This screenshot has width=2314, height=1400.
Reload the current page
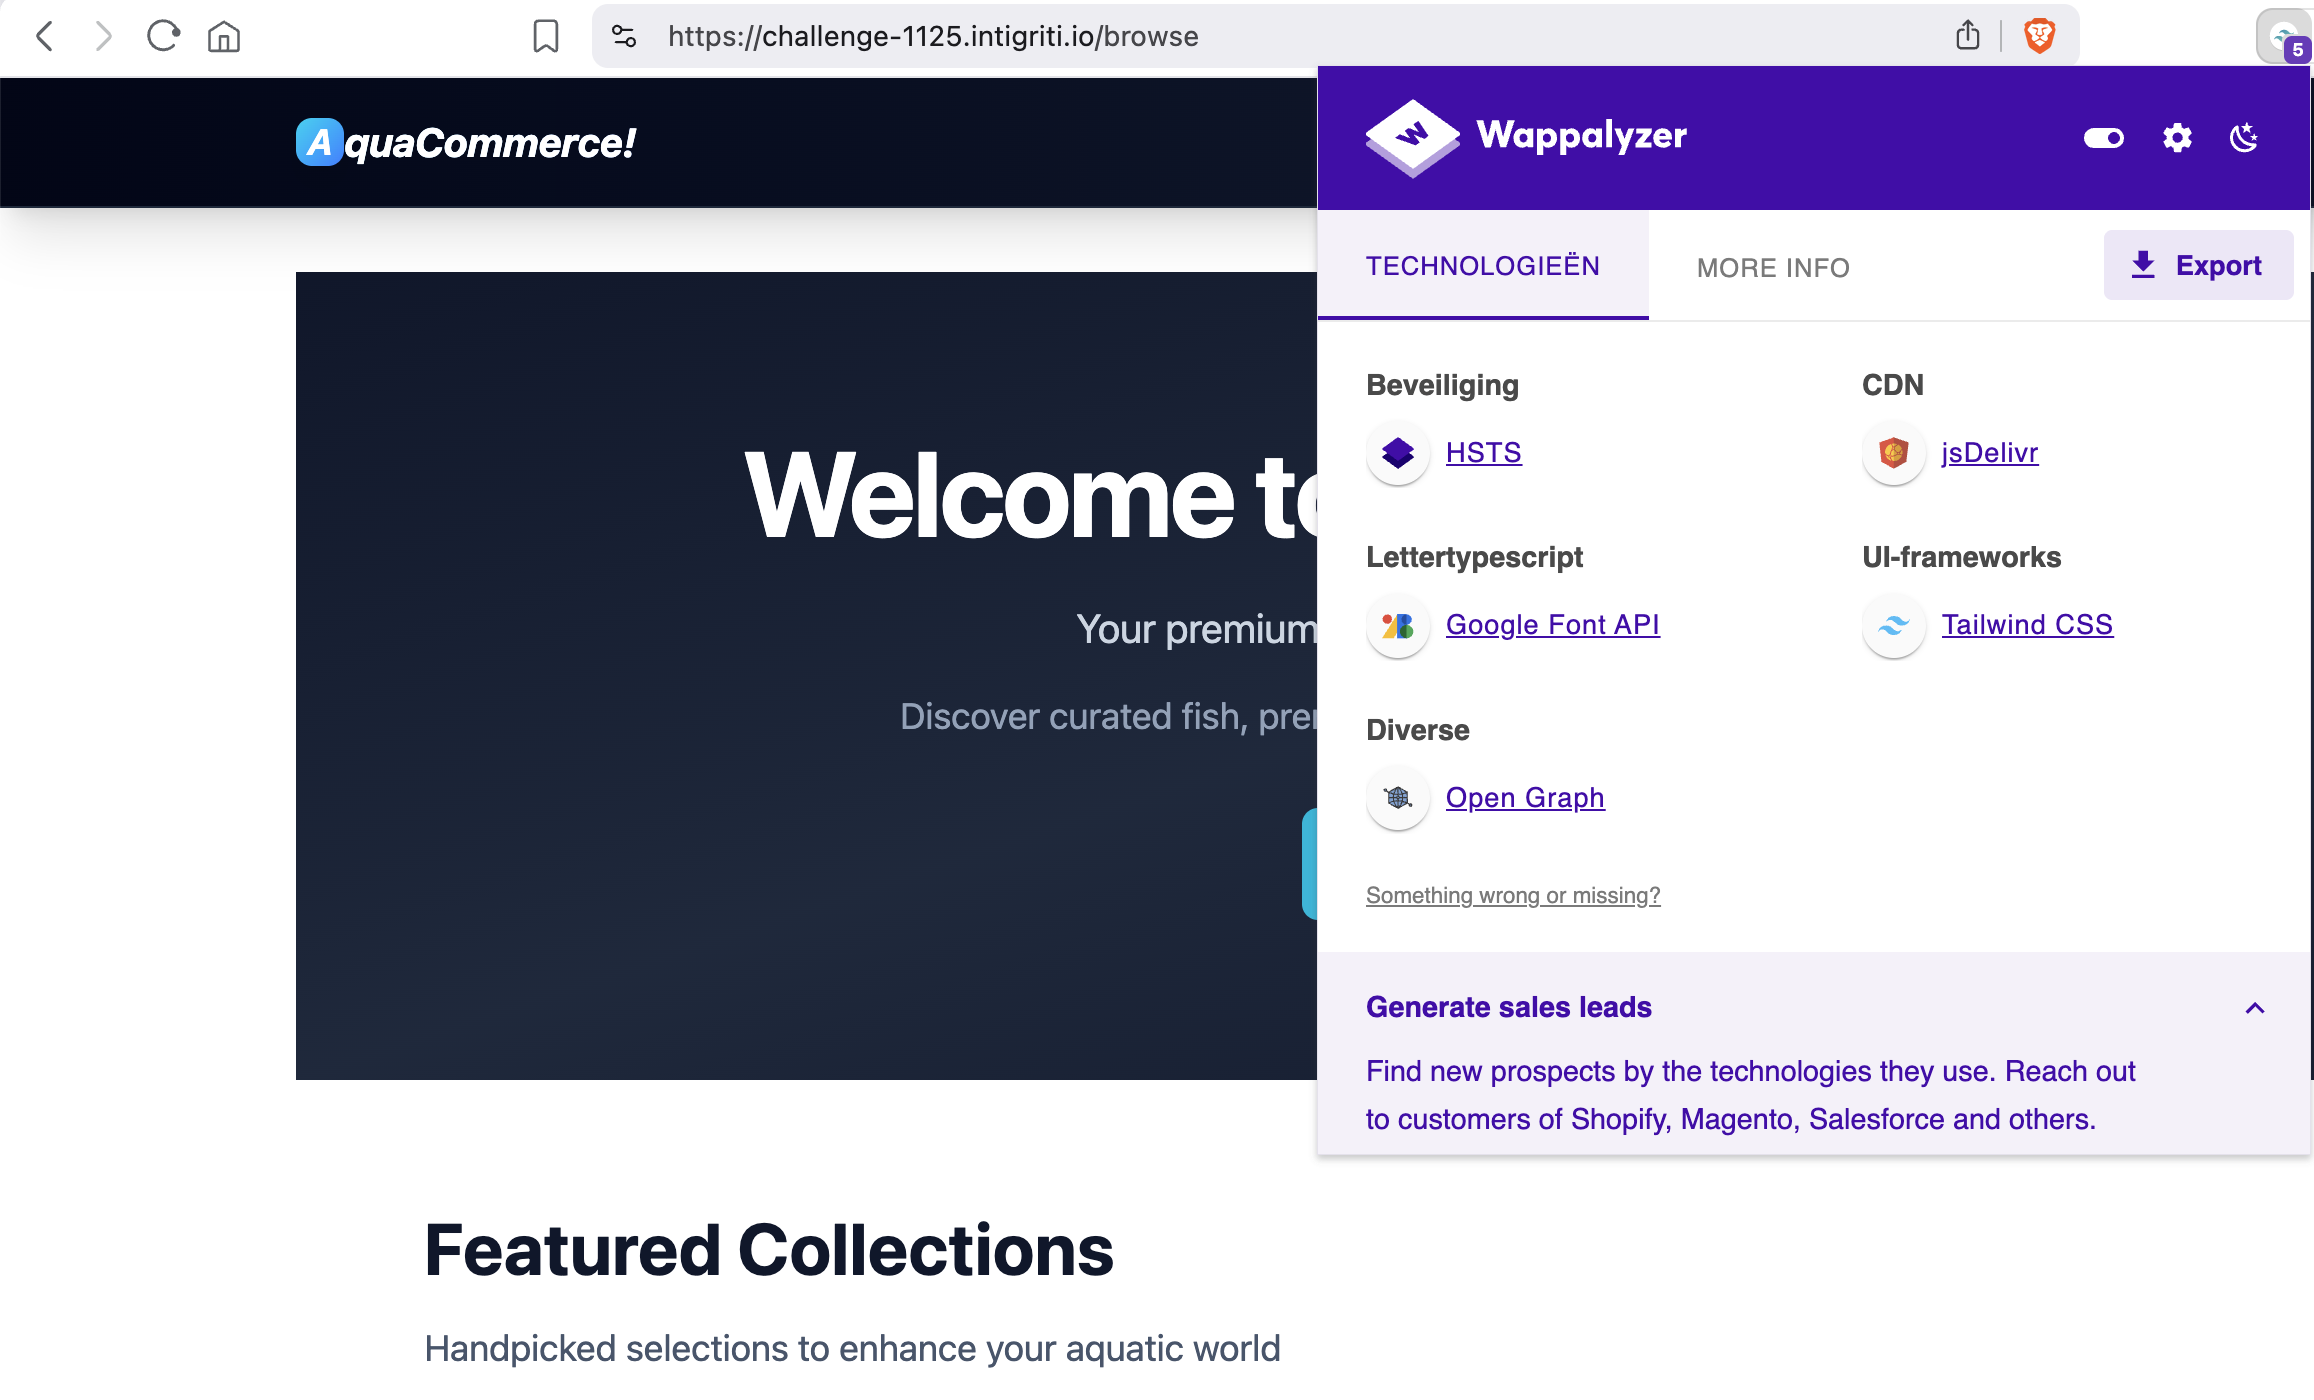coord(162,36)
